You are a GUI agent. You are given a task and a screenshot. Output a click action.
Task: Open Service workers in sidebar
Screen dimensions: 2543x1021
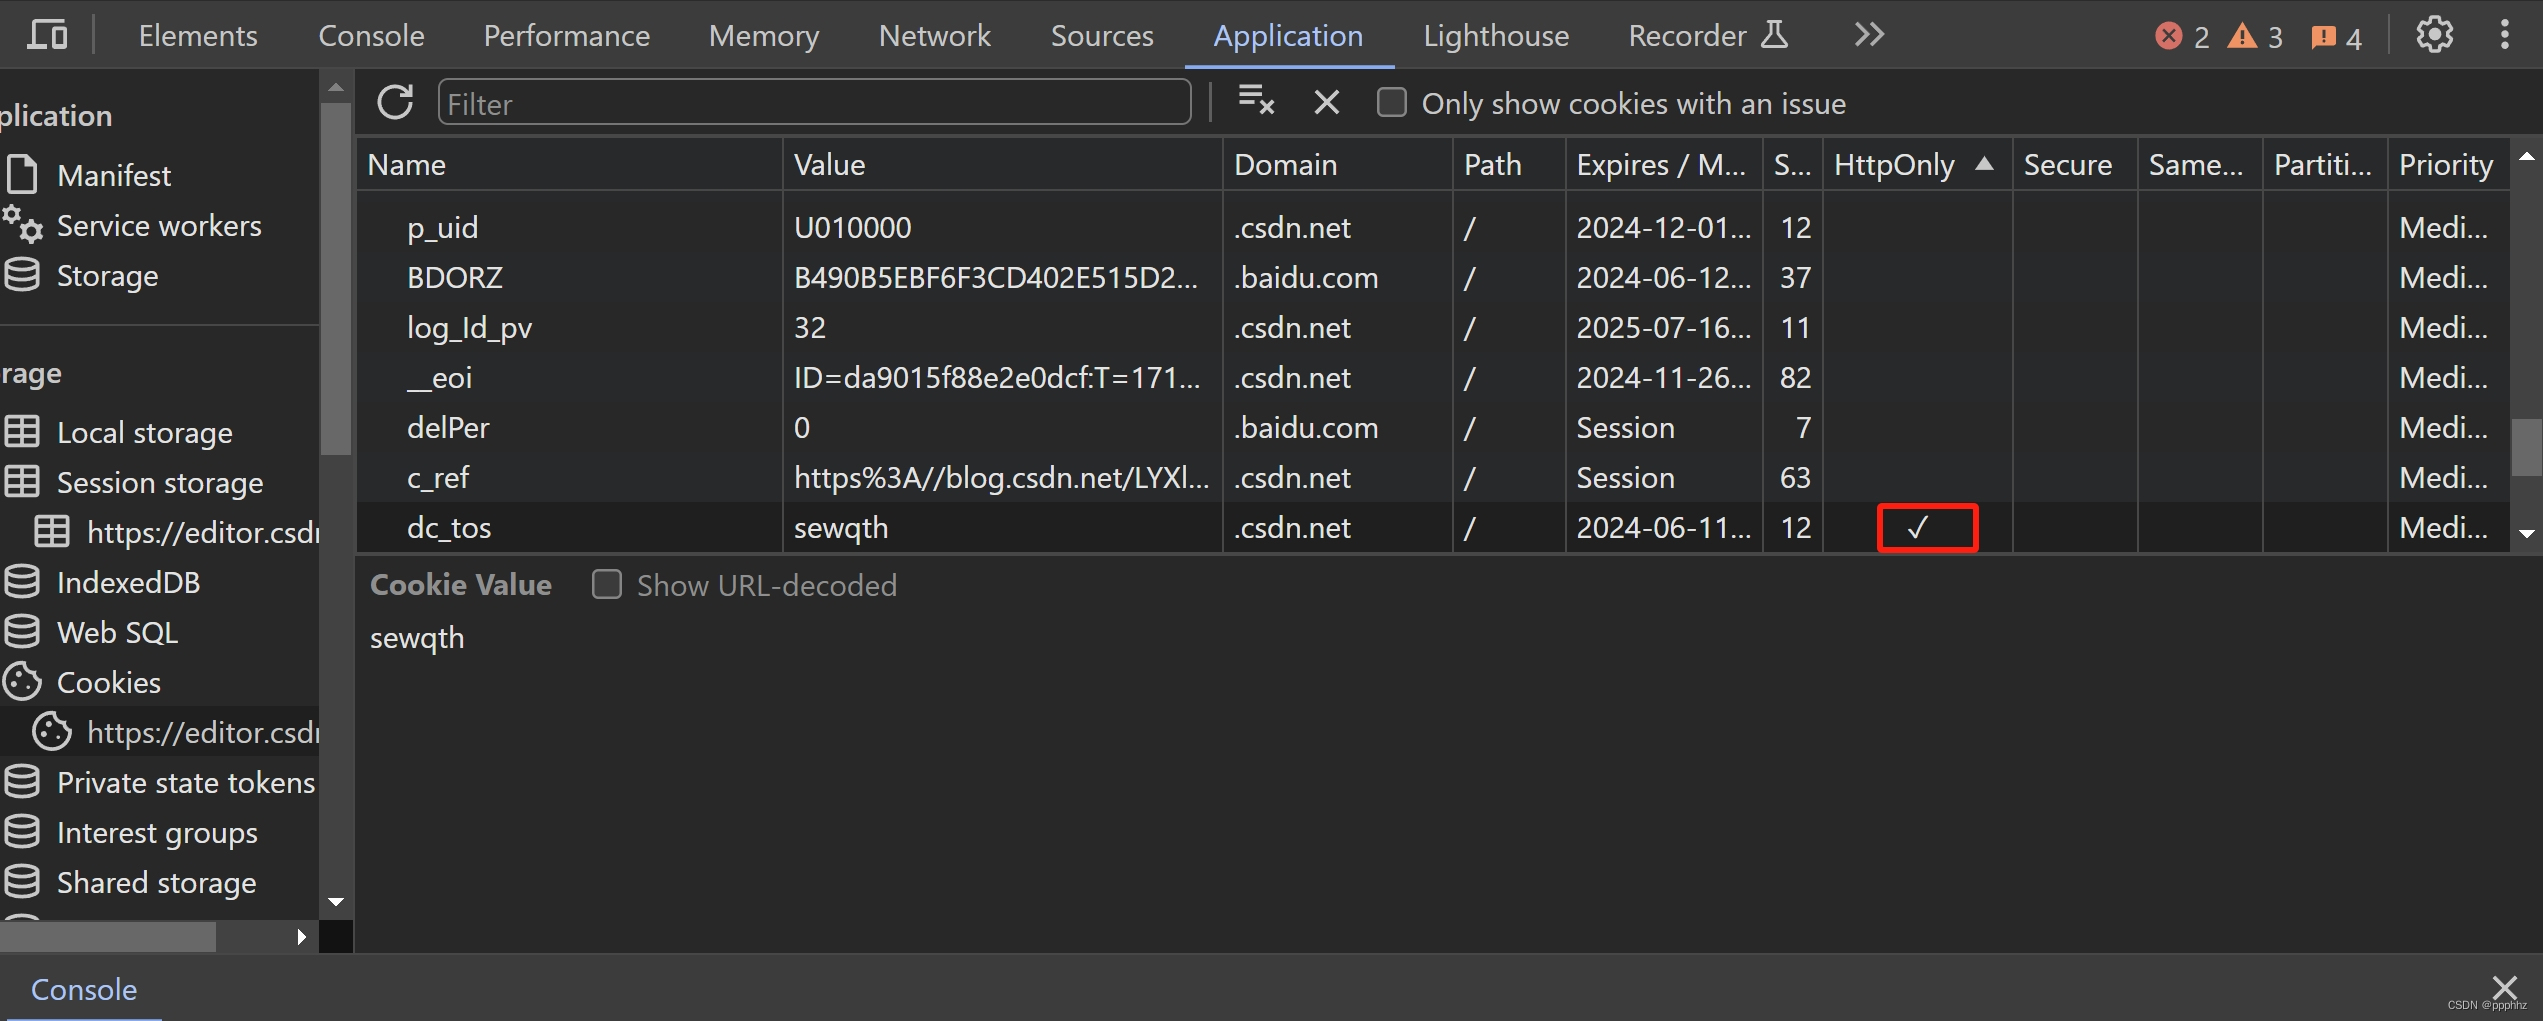pyautogui.click(x=158, y=226)
